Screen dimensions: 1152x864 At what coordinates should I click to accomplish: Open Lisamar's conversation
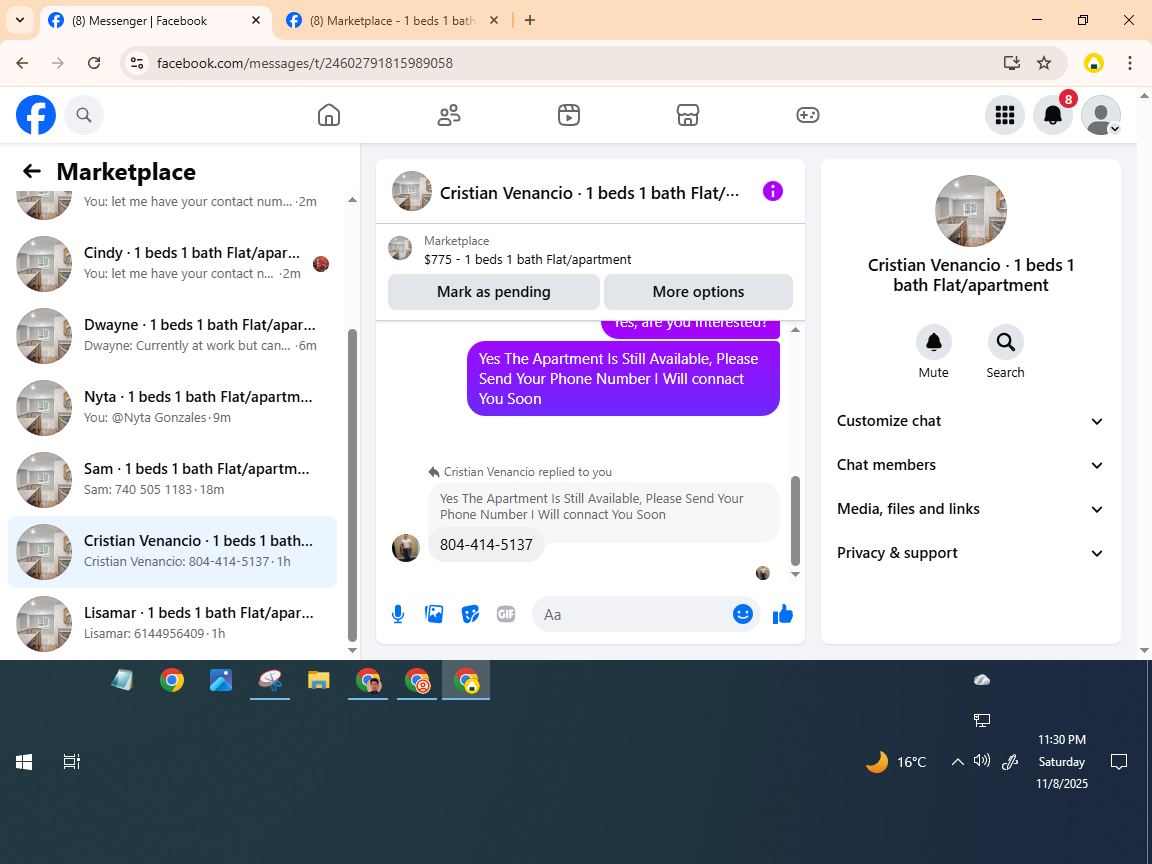coord(173,623)
